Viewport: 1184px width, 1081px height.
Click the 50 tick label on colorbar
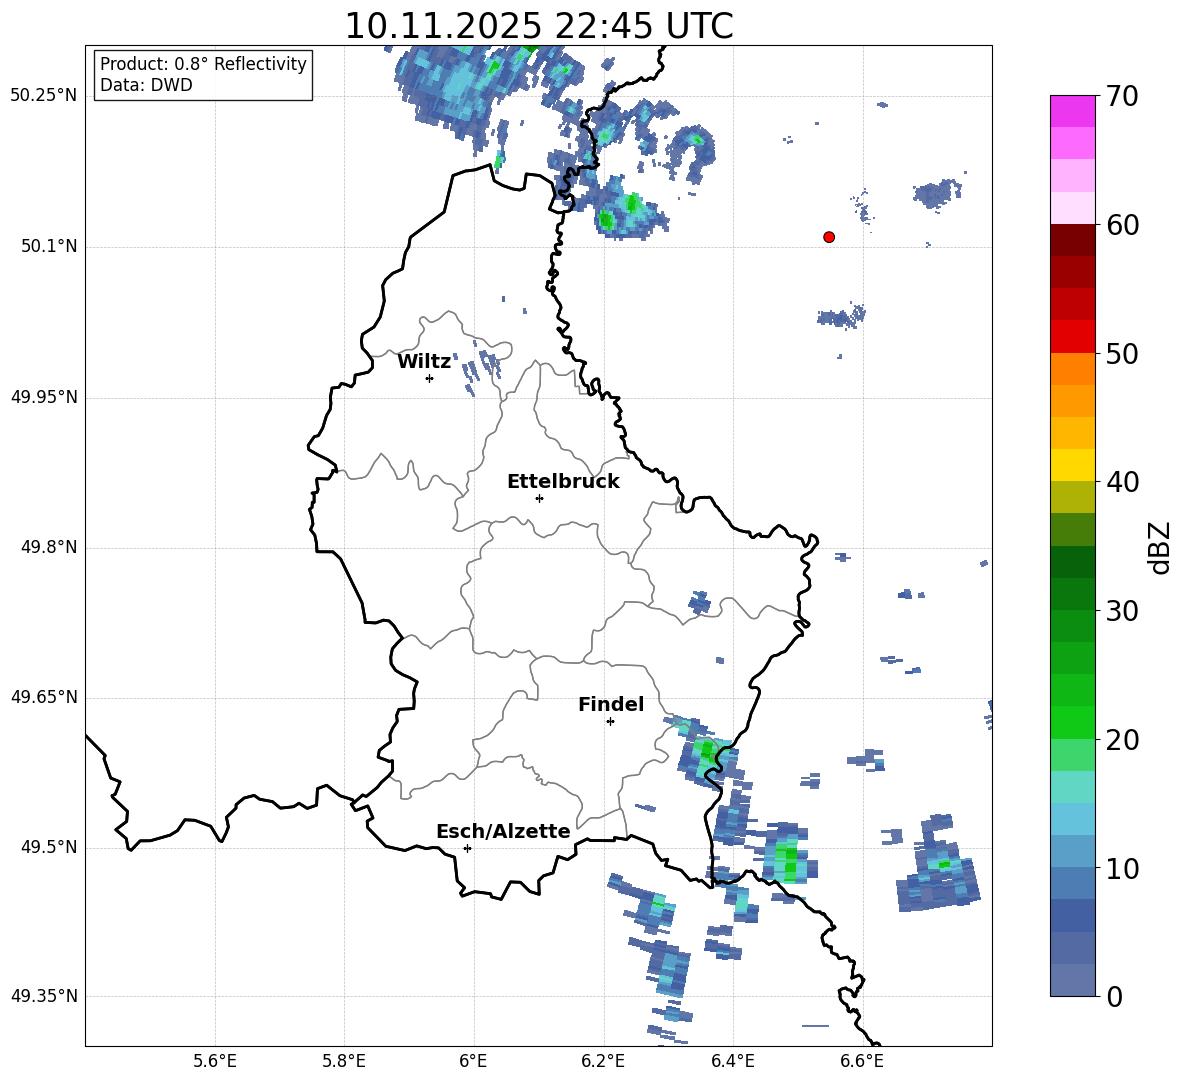[x=1123, y=354]
